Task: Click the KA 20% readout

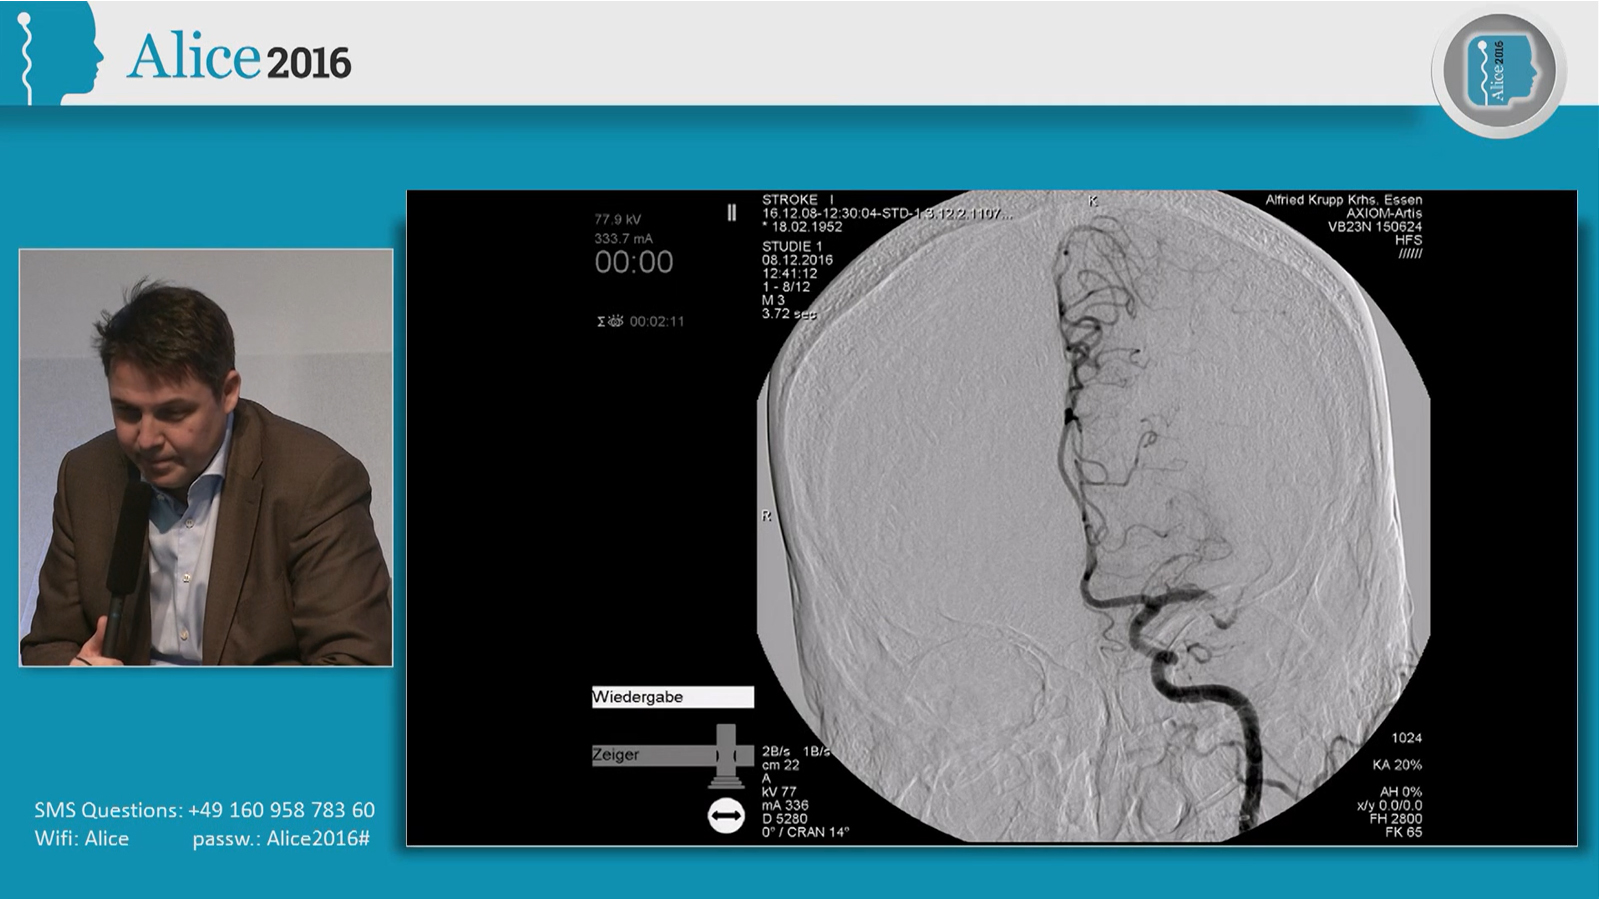Action: [x=1397, y=765]
